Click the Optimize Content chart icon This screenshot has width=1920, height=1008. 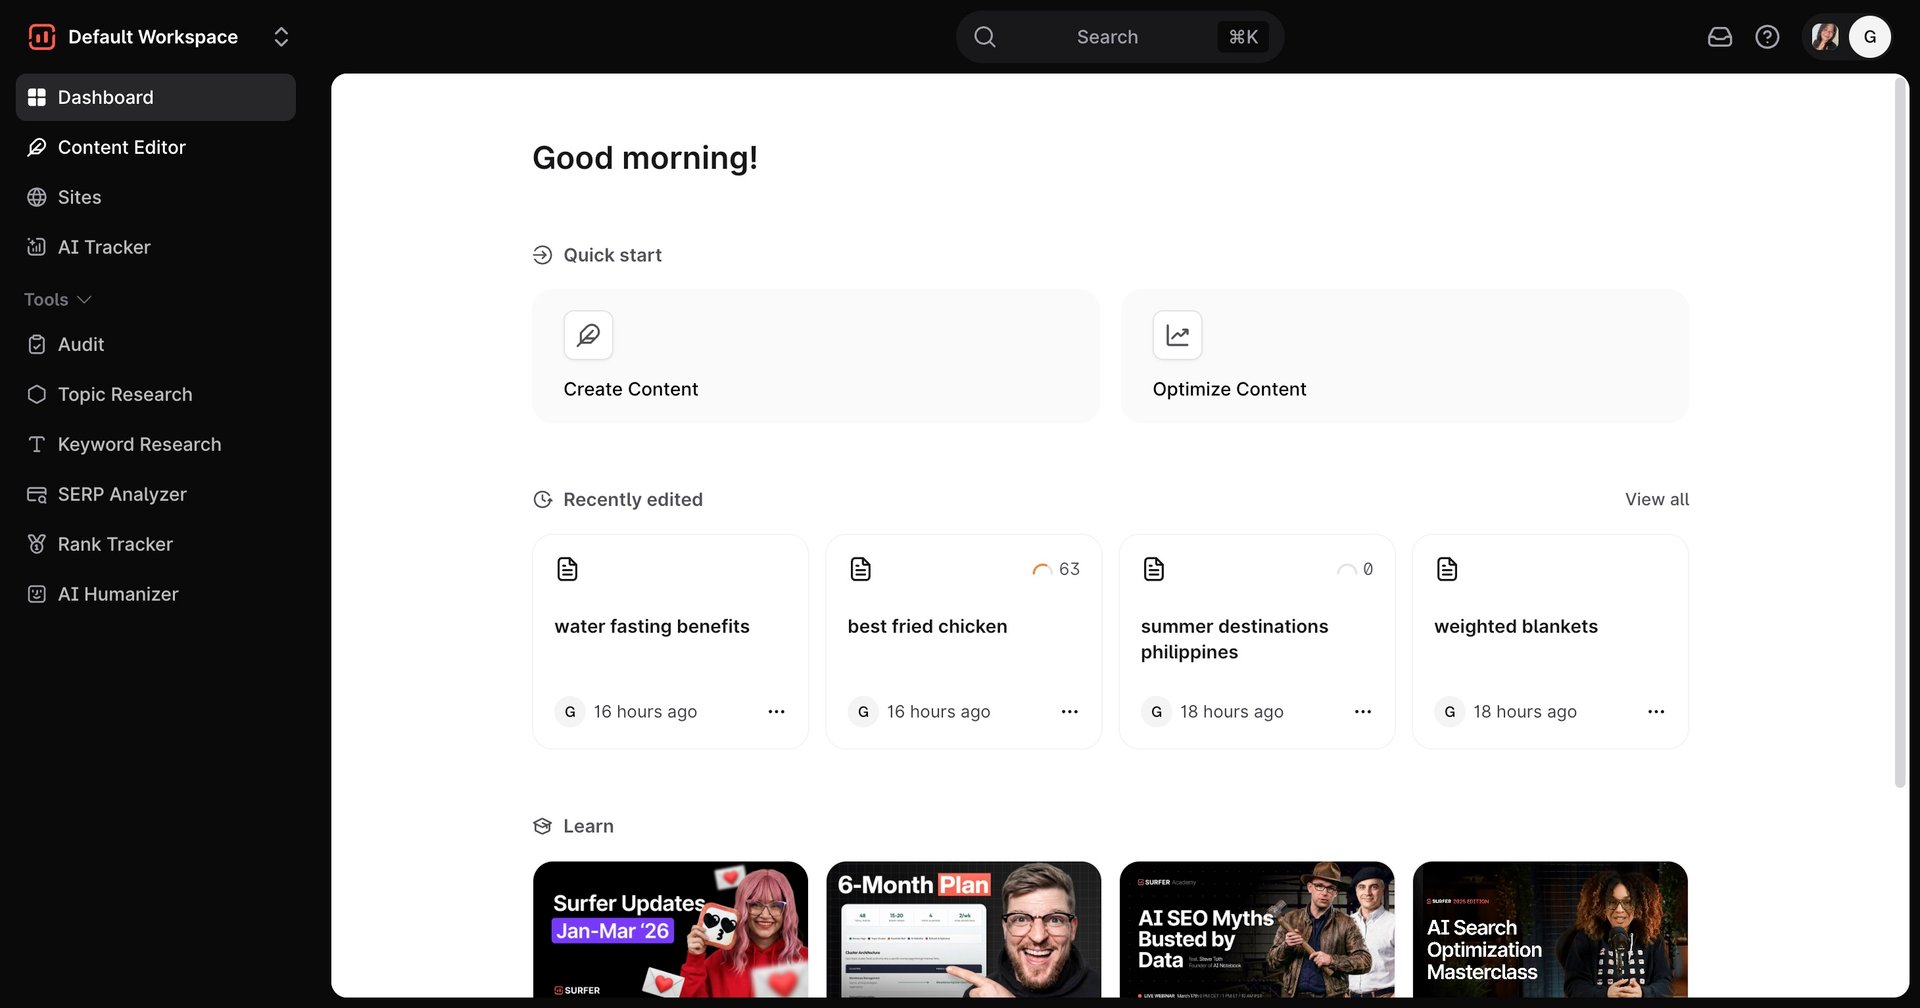(x=1177, y=335)
